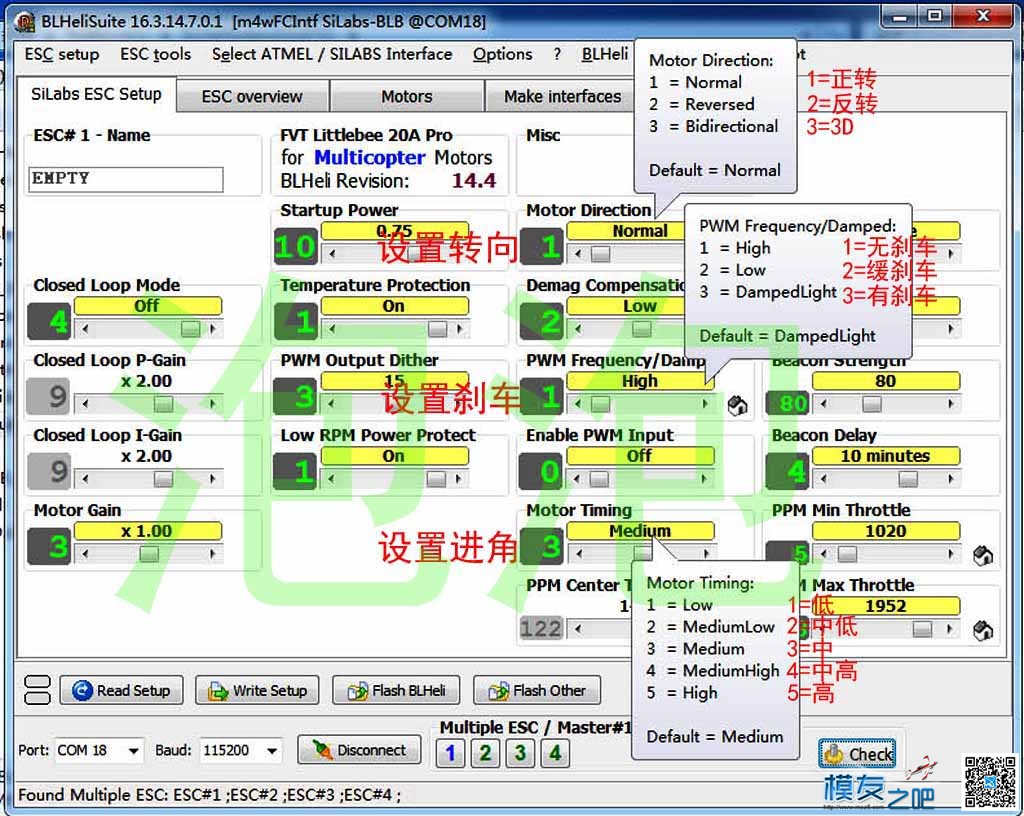Click right arrow of PPM Max Throttle slider
Image resolution: width=1024 pixels, height=816 pixels.
951,629
